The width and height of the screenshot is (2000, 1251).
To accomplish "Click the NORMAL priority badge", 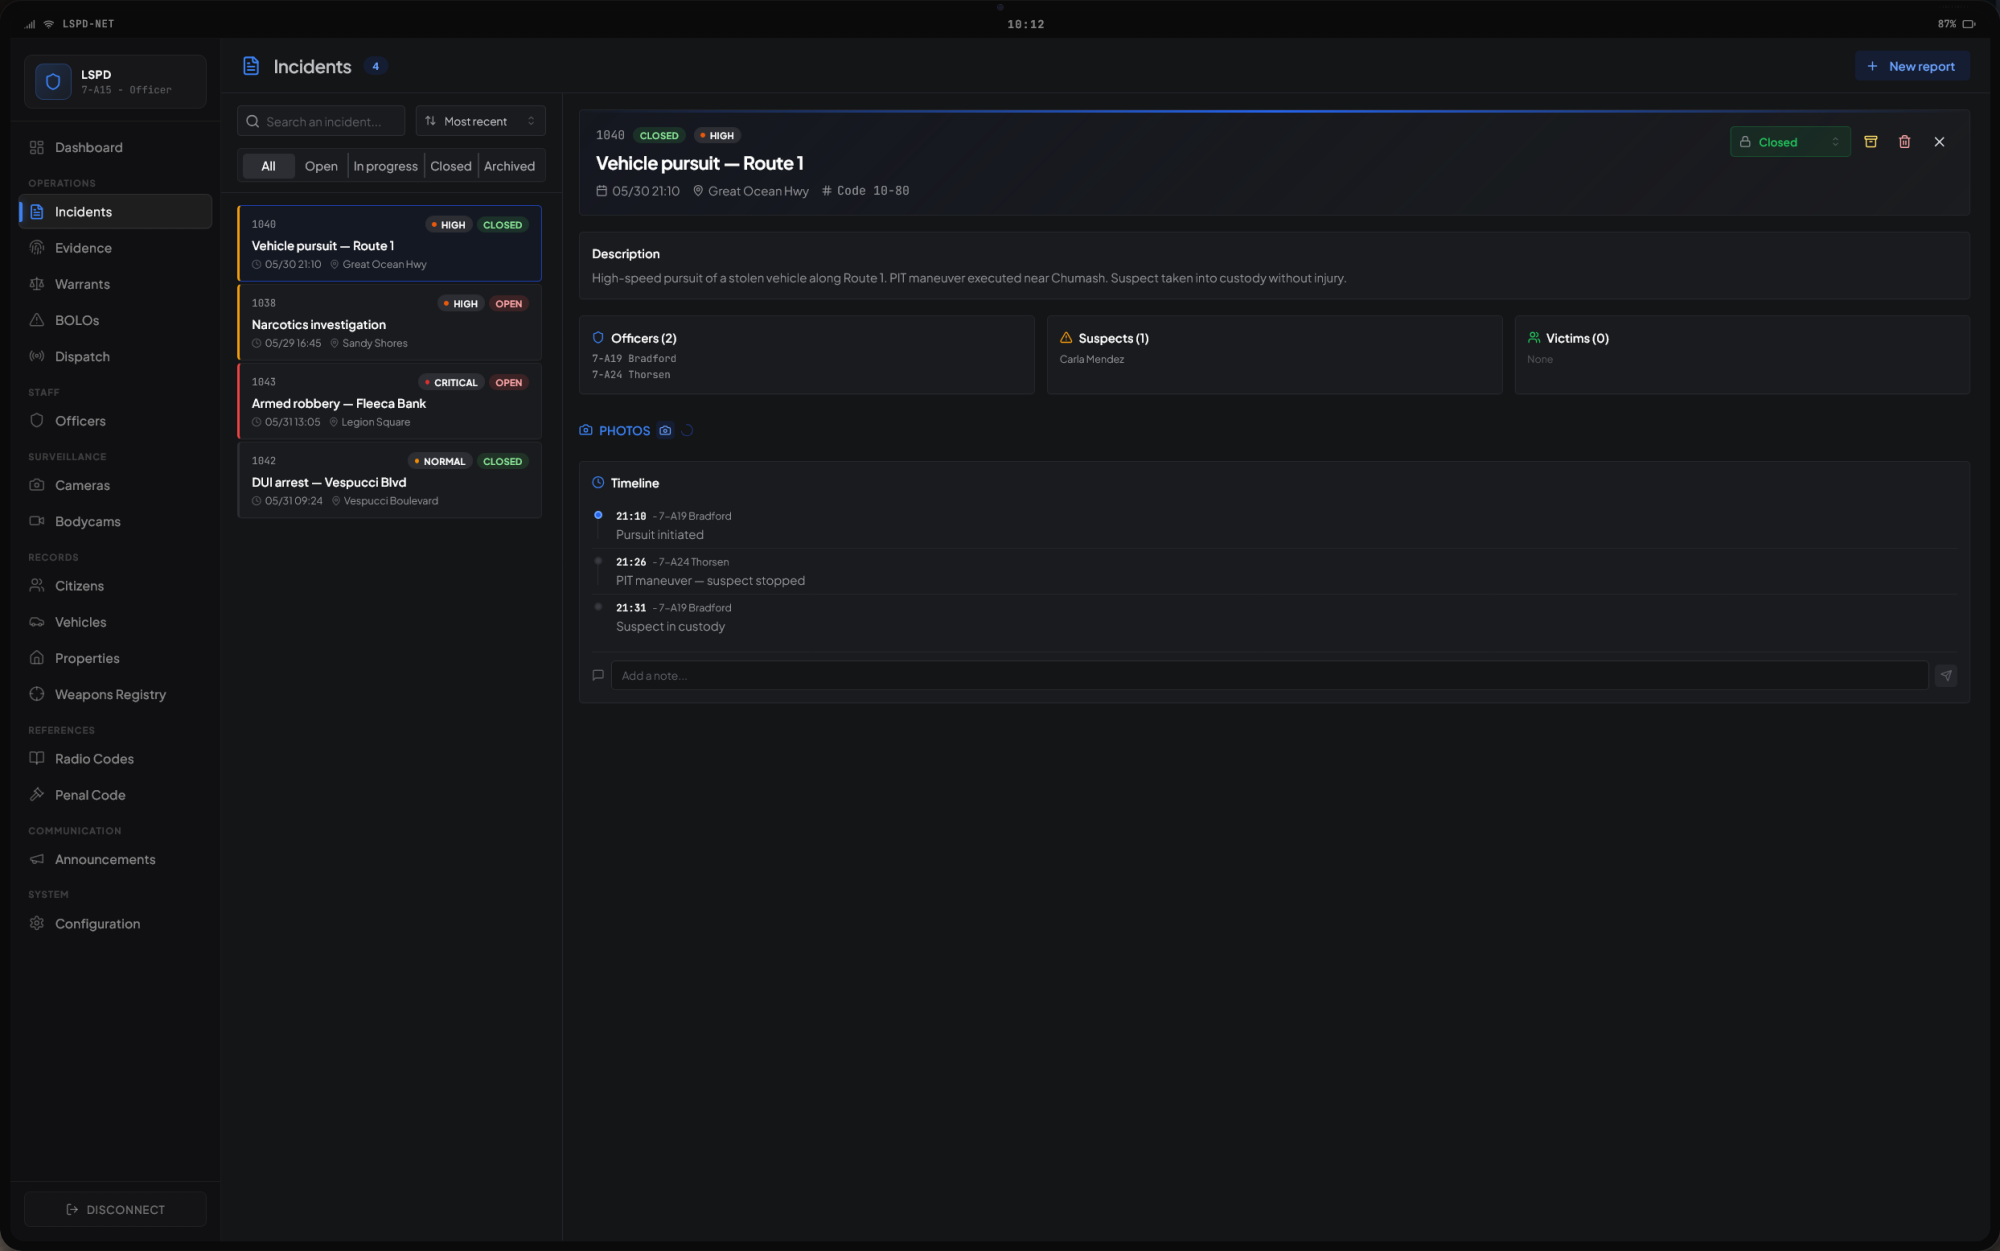I will tap(440, 461).
